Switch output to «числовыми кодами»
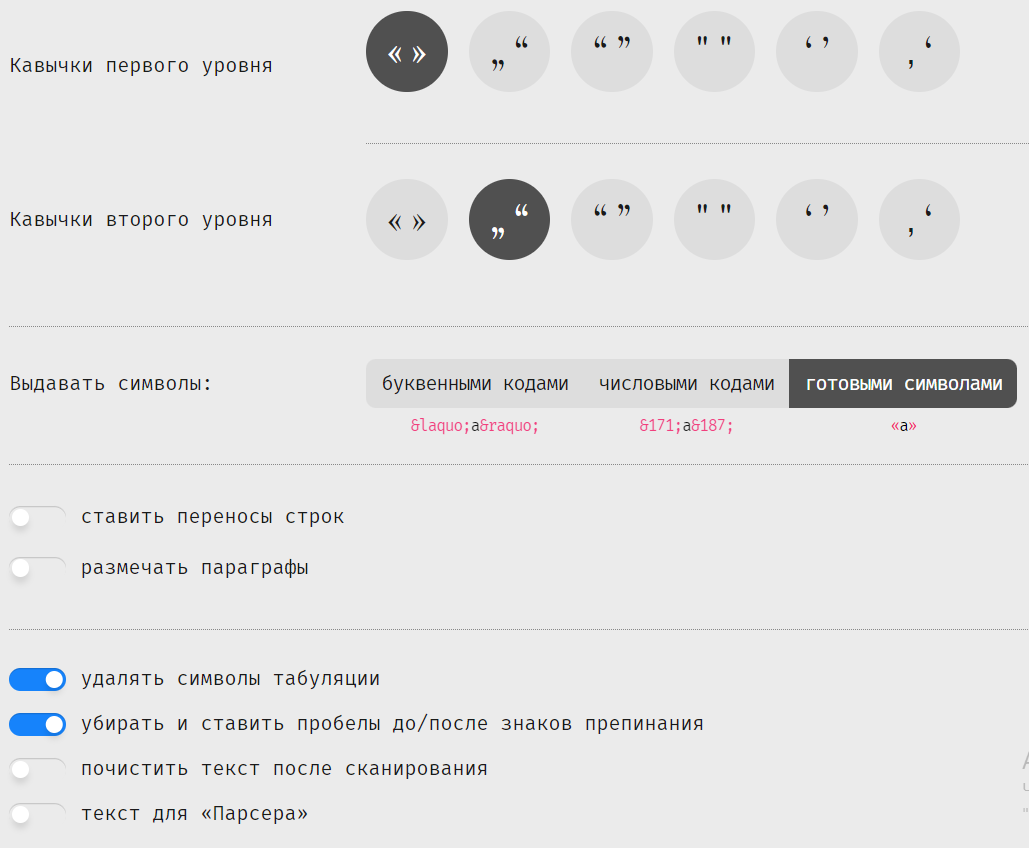1029x848 pixels. point(686,384)
